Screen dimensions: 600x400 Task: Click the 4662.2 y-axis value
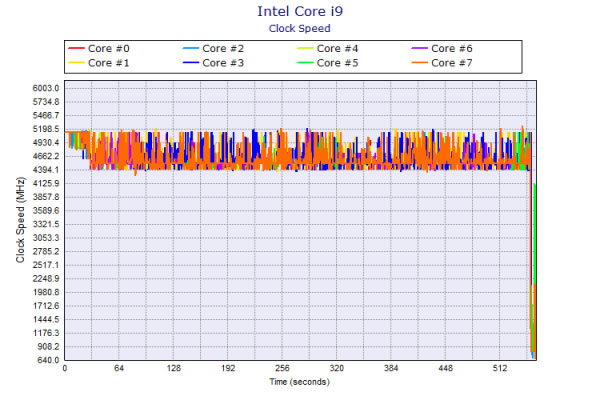[x=46, y=156]
